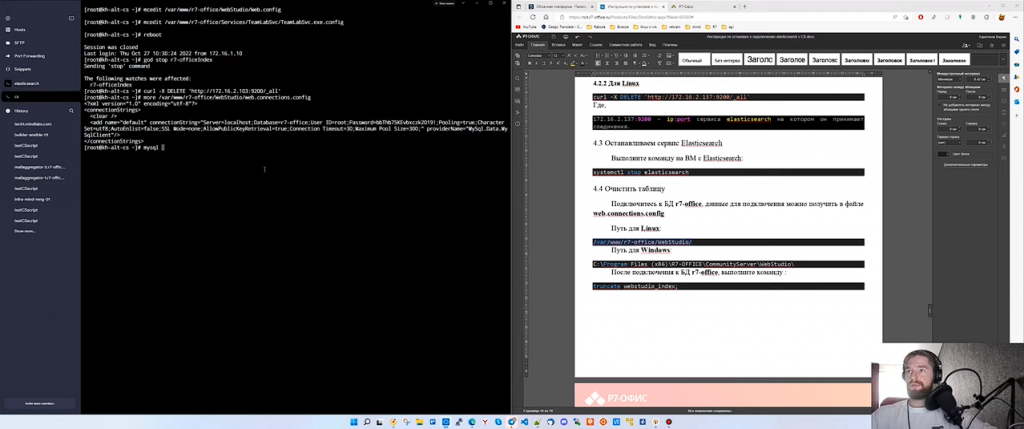Open a new browser tab
This screenshot has width=1024, height=429.
[x=744, y=6]
